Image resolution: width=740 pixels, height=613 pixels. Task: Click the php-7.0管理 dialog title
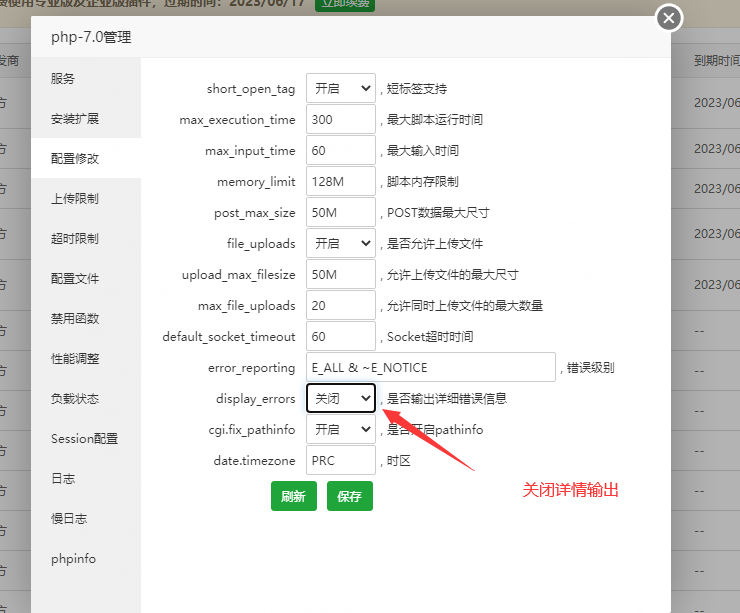[x=91, y=37]
